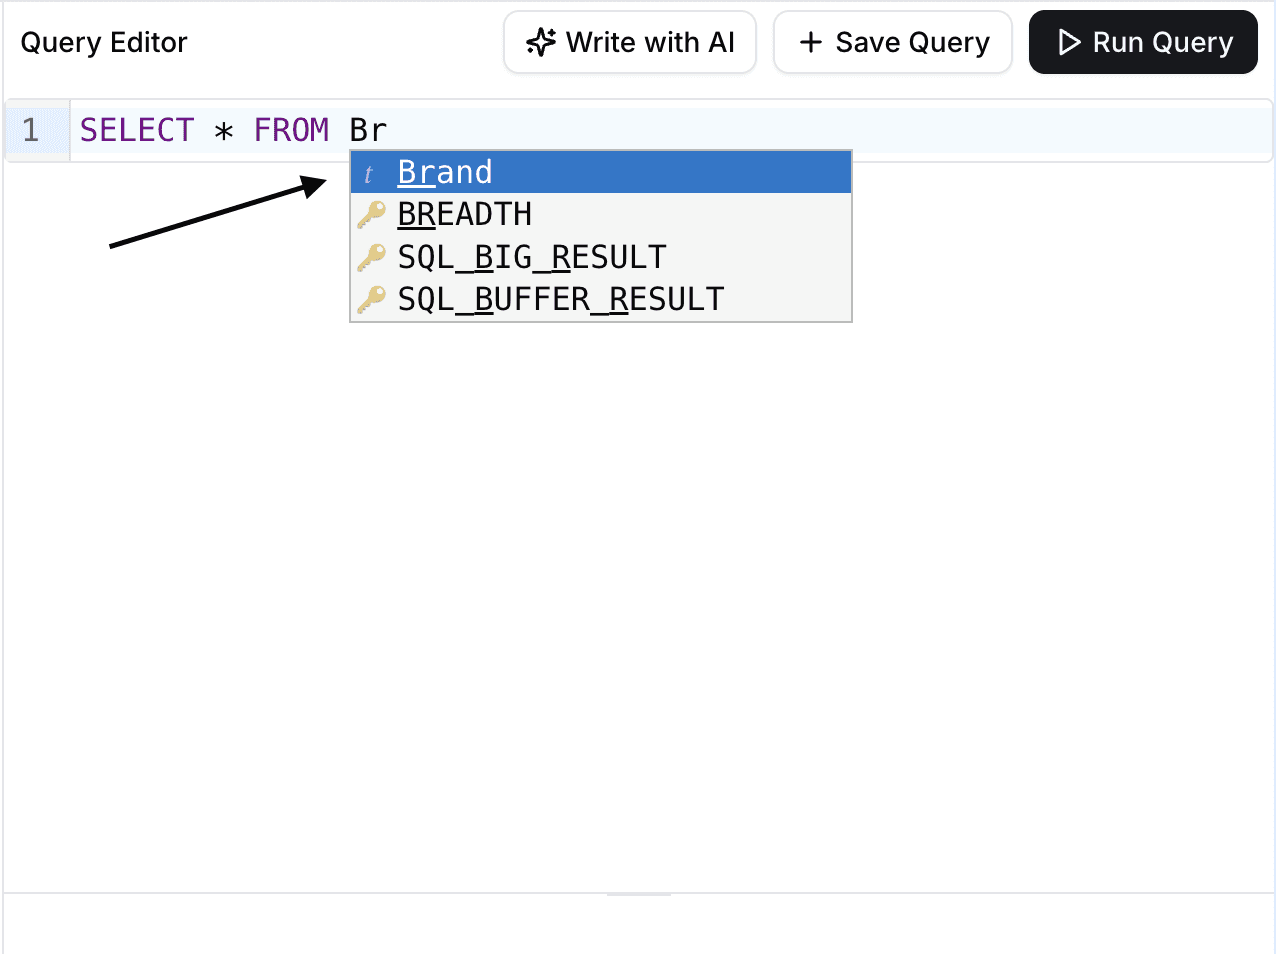Pick the SQL_BUFFER_RESULT autocomplete suggestion
This screenshot has height=954, width=1276.
[601, 299]
